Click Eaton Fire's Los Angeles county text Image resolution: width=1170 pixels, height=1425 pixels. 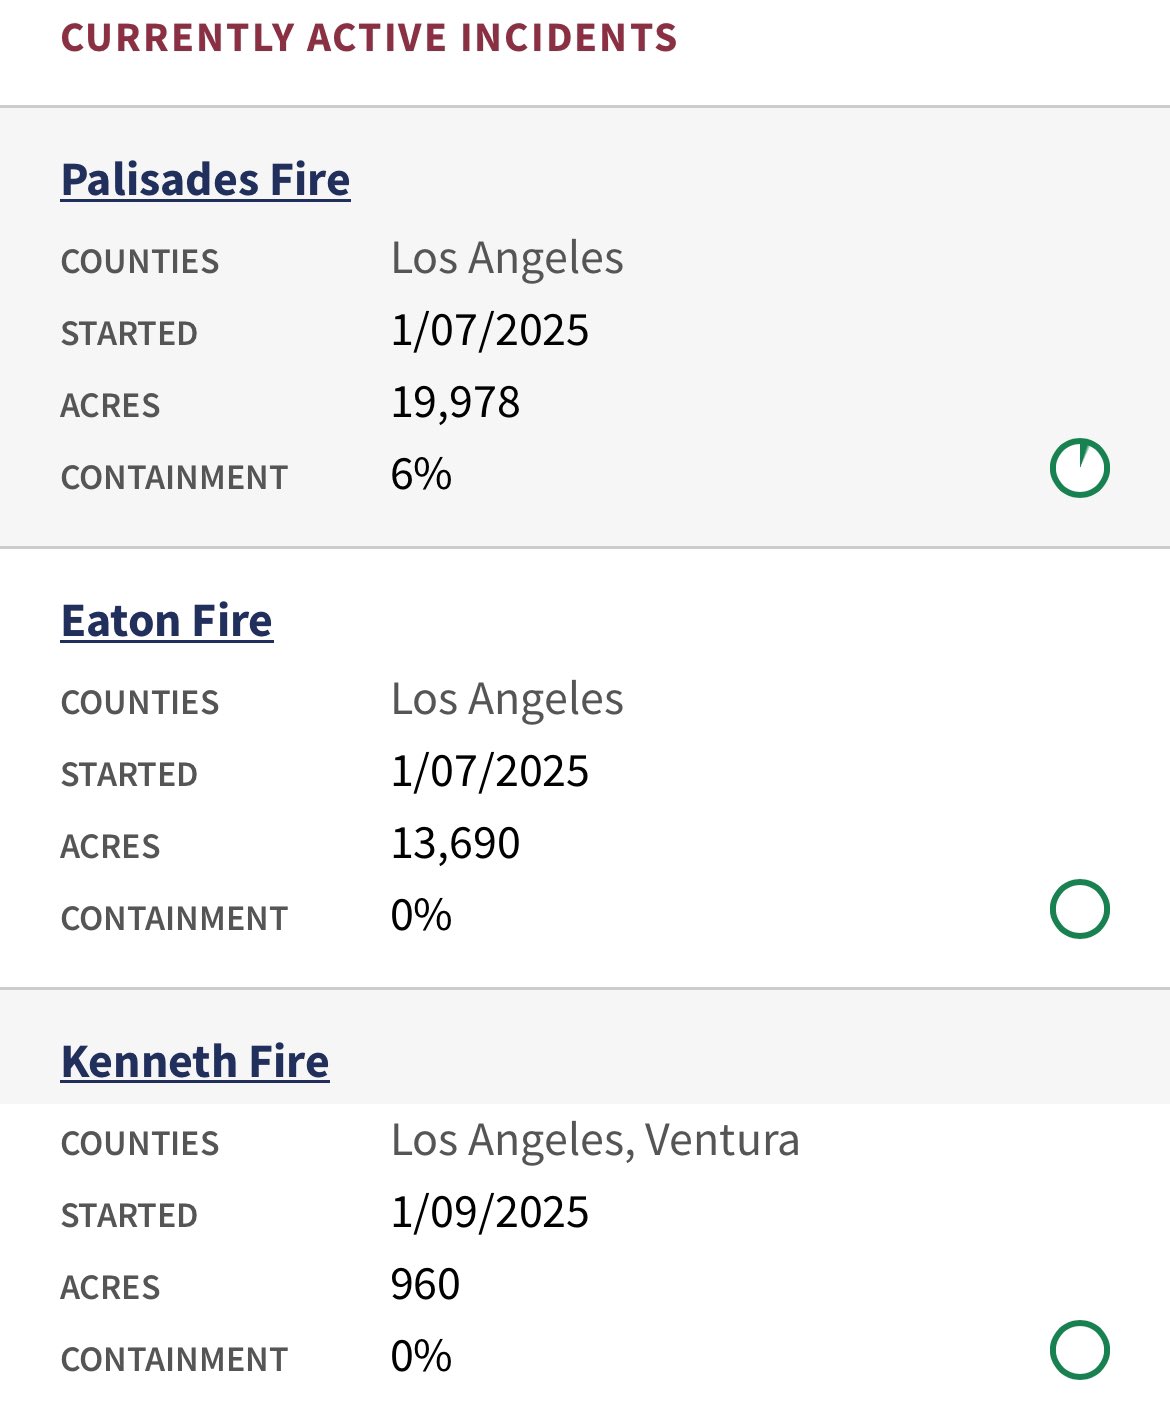(507, 701)
